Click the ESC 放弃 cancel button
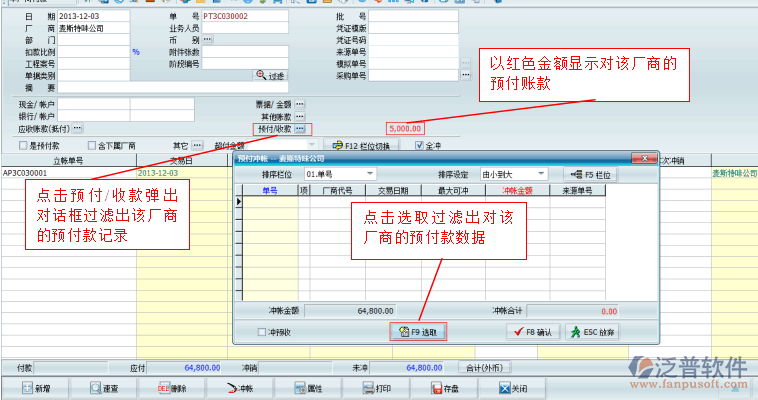This screenshot has width=758, height=400. tap(593, 332)
